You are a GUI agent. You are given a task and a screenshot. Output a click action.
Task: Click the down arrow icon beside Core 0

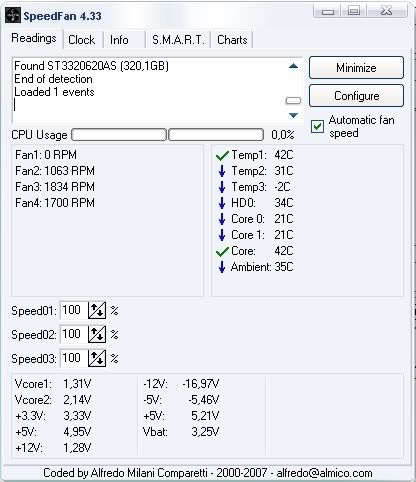222,219
